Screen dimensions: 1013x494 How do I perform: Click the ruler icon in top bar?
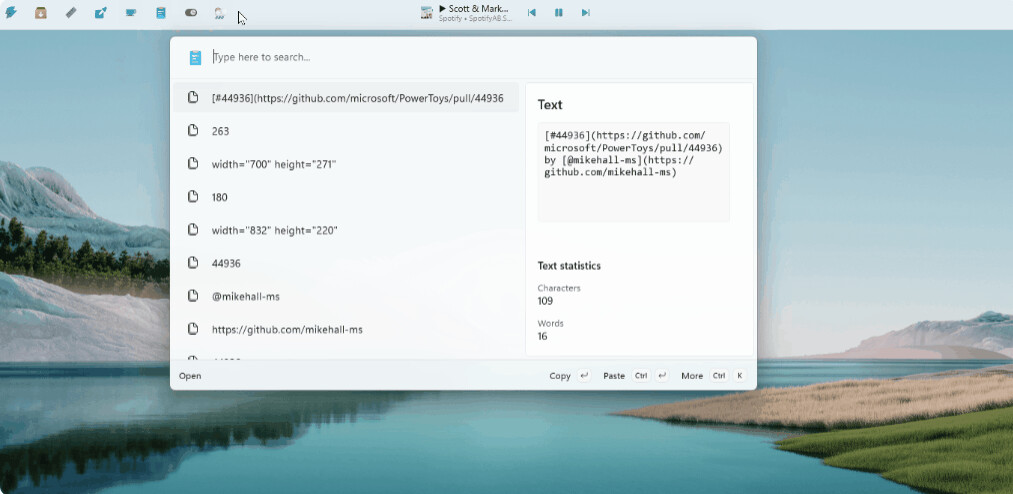click(x=71, y=13)
